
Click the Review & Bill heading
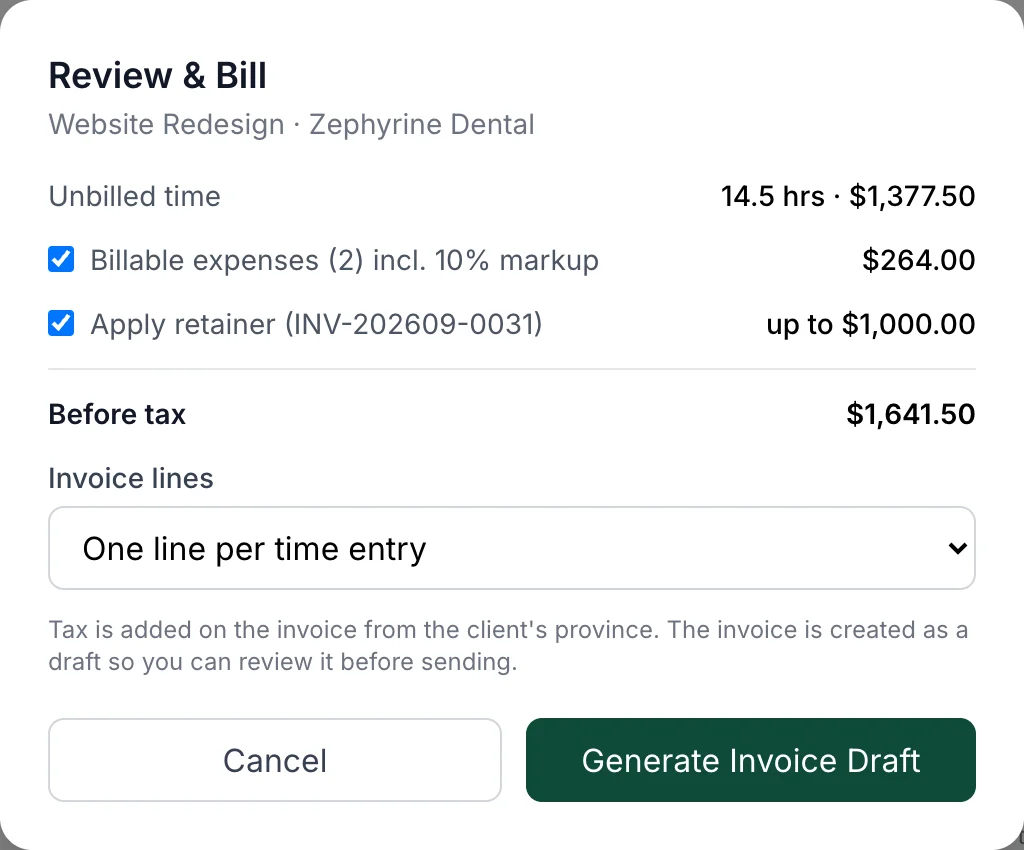157,75
